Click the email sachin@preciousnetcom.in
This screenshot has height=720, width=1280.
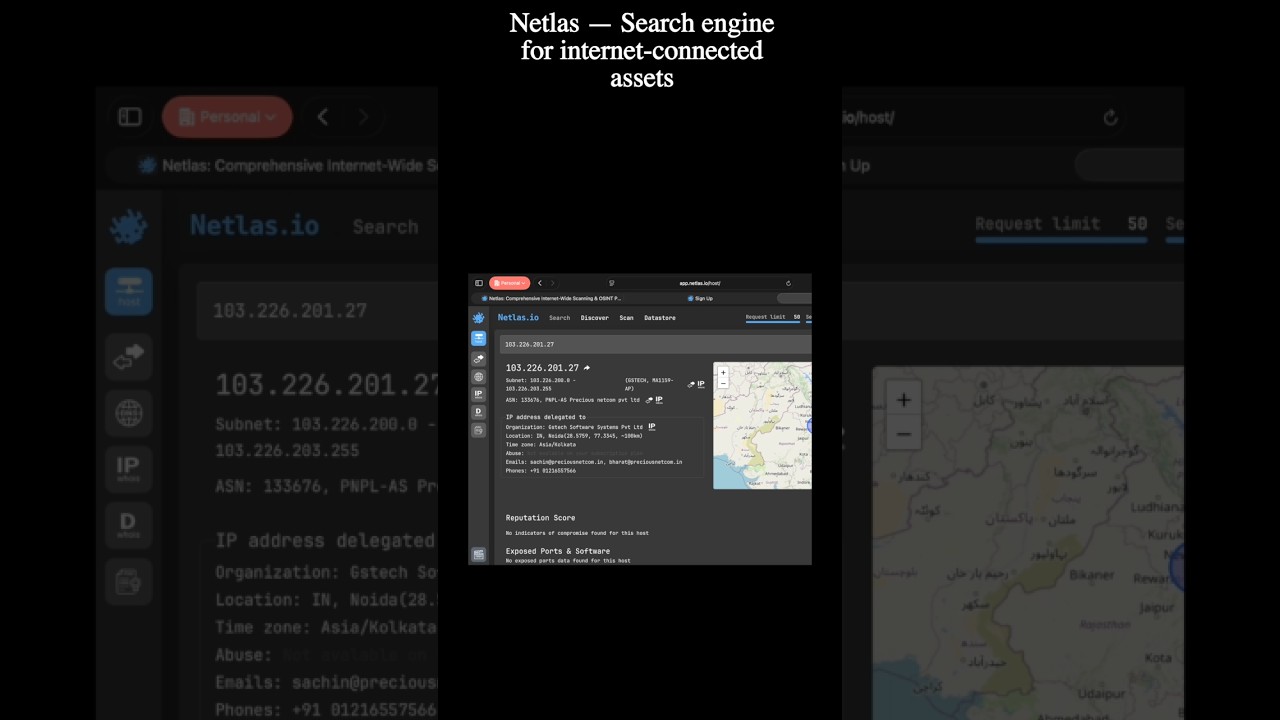tap(568, 462)
